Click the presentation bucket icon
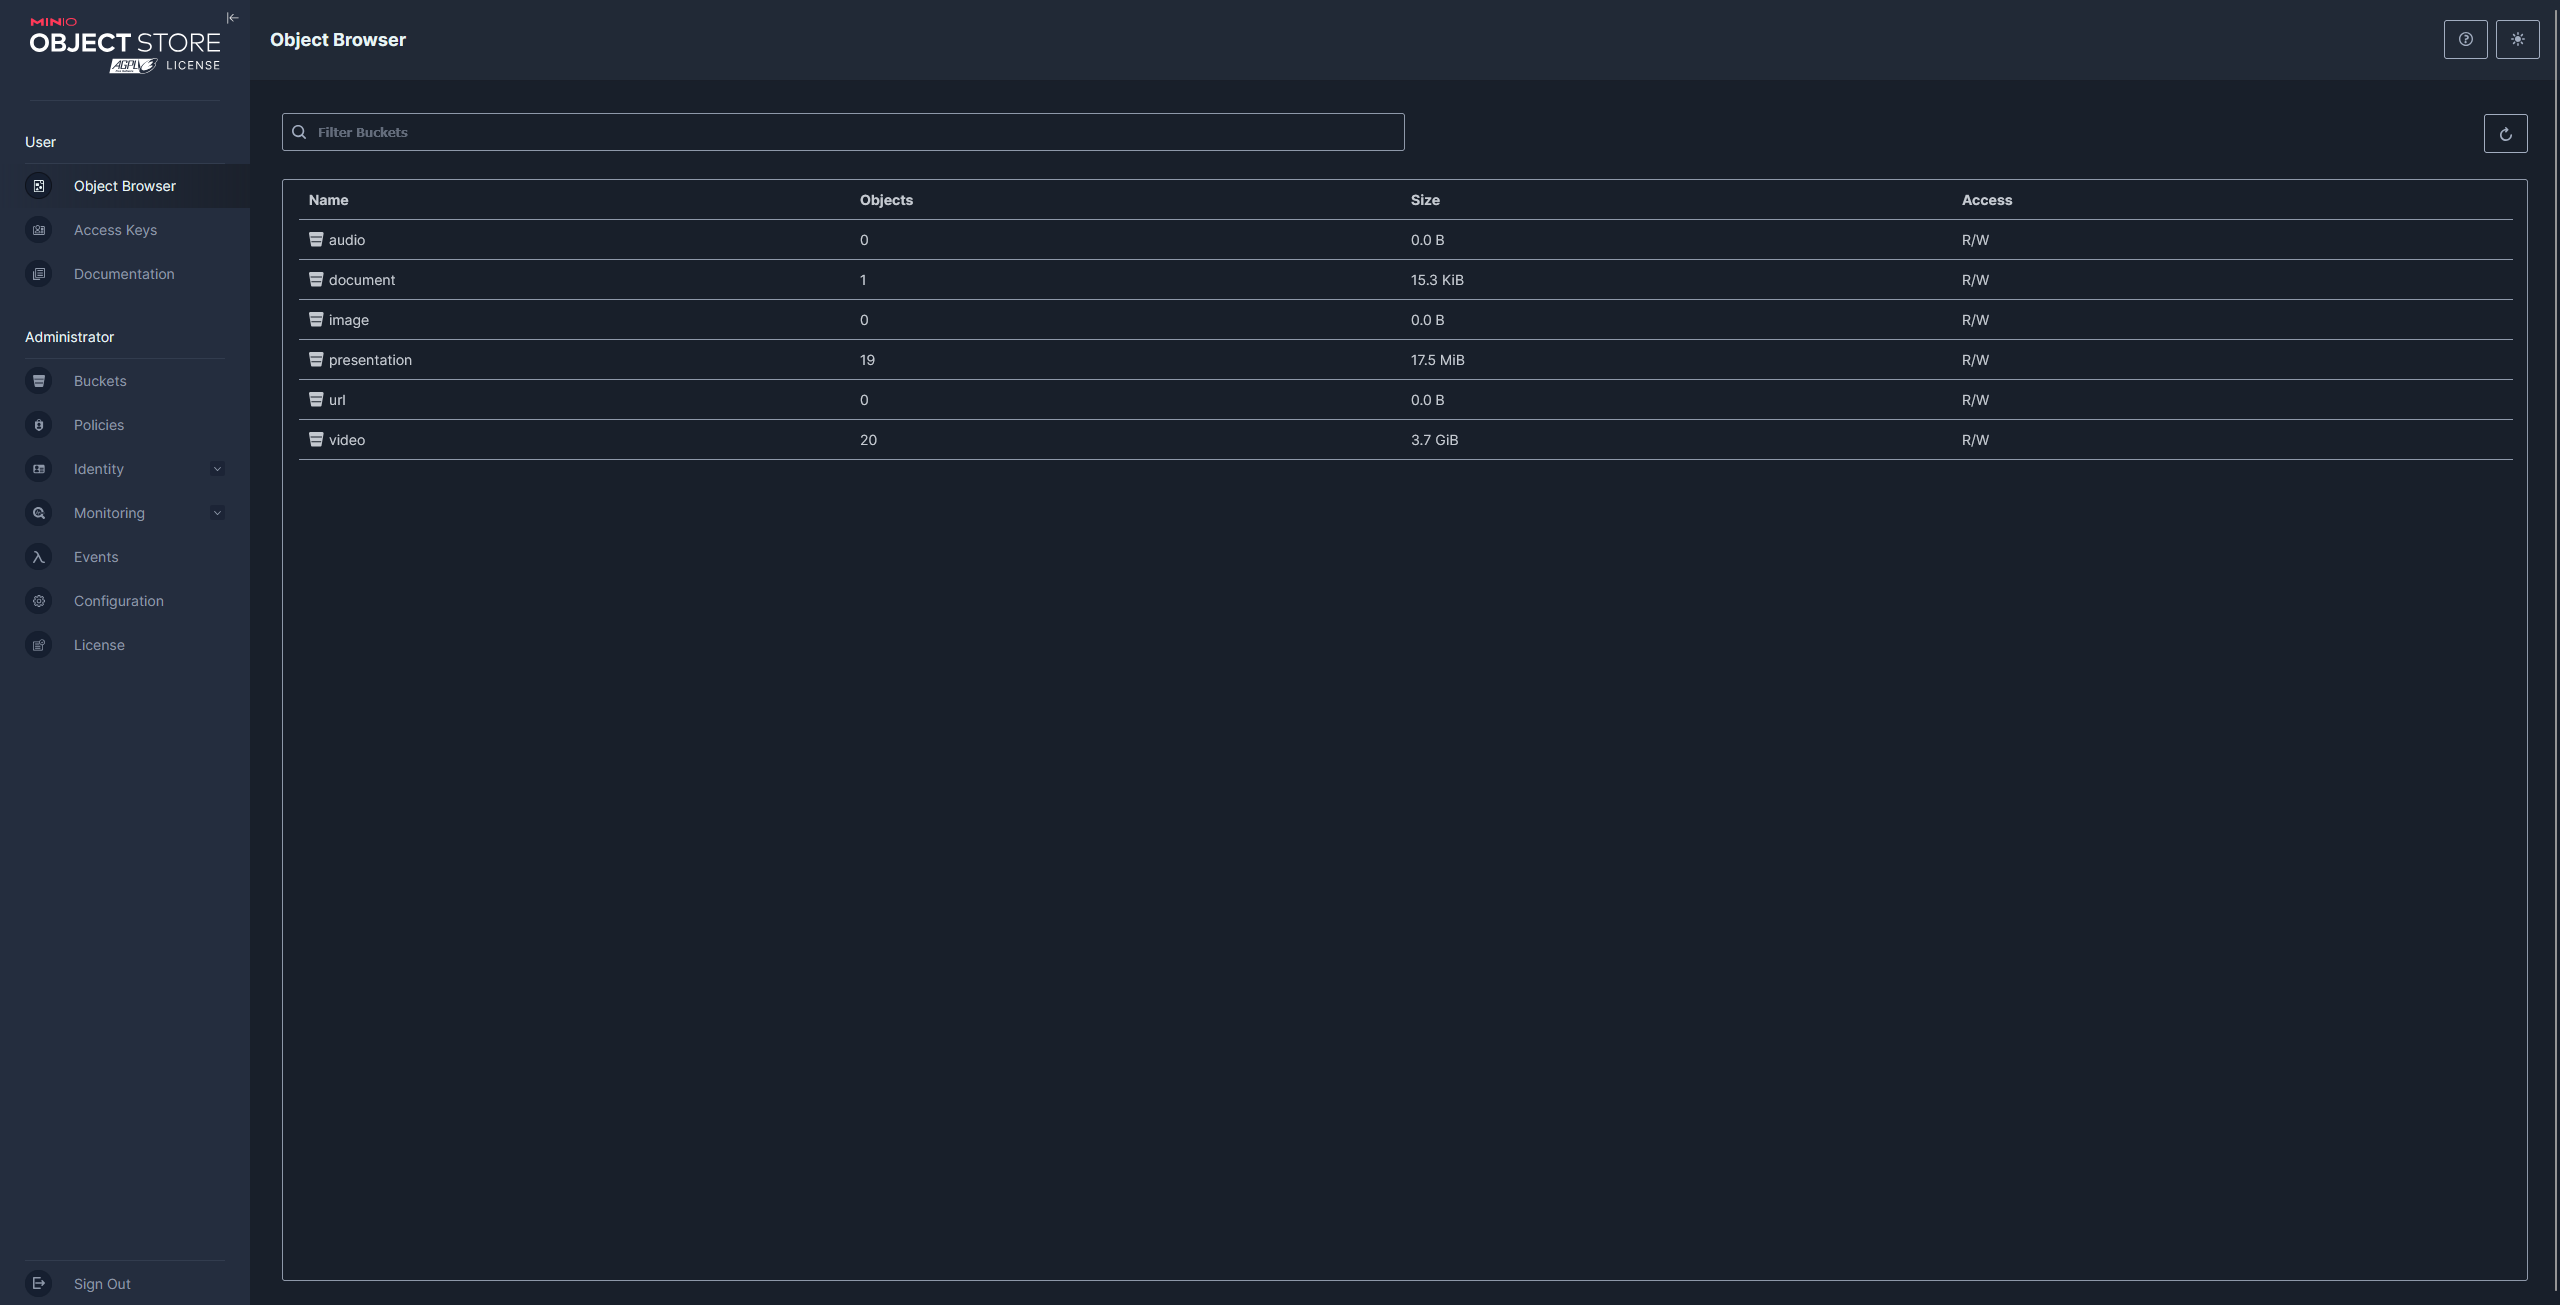Image resolution: width=2560 pixels, height=1305 pixels. 316,359
